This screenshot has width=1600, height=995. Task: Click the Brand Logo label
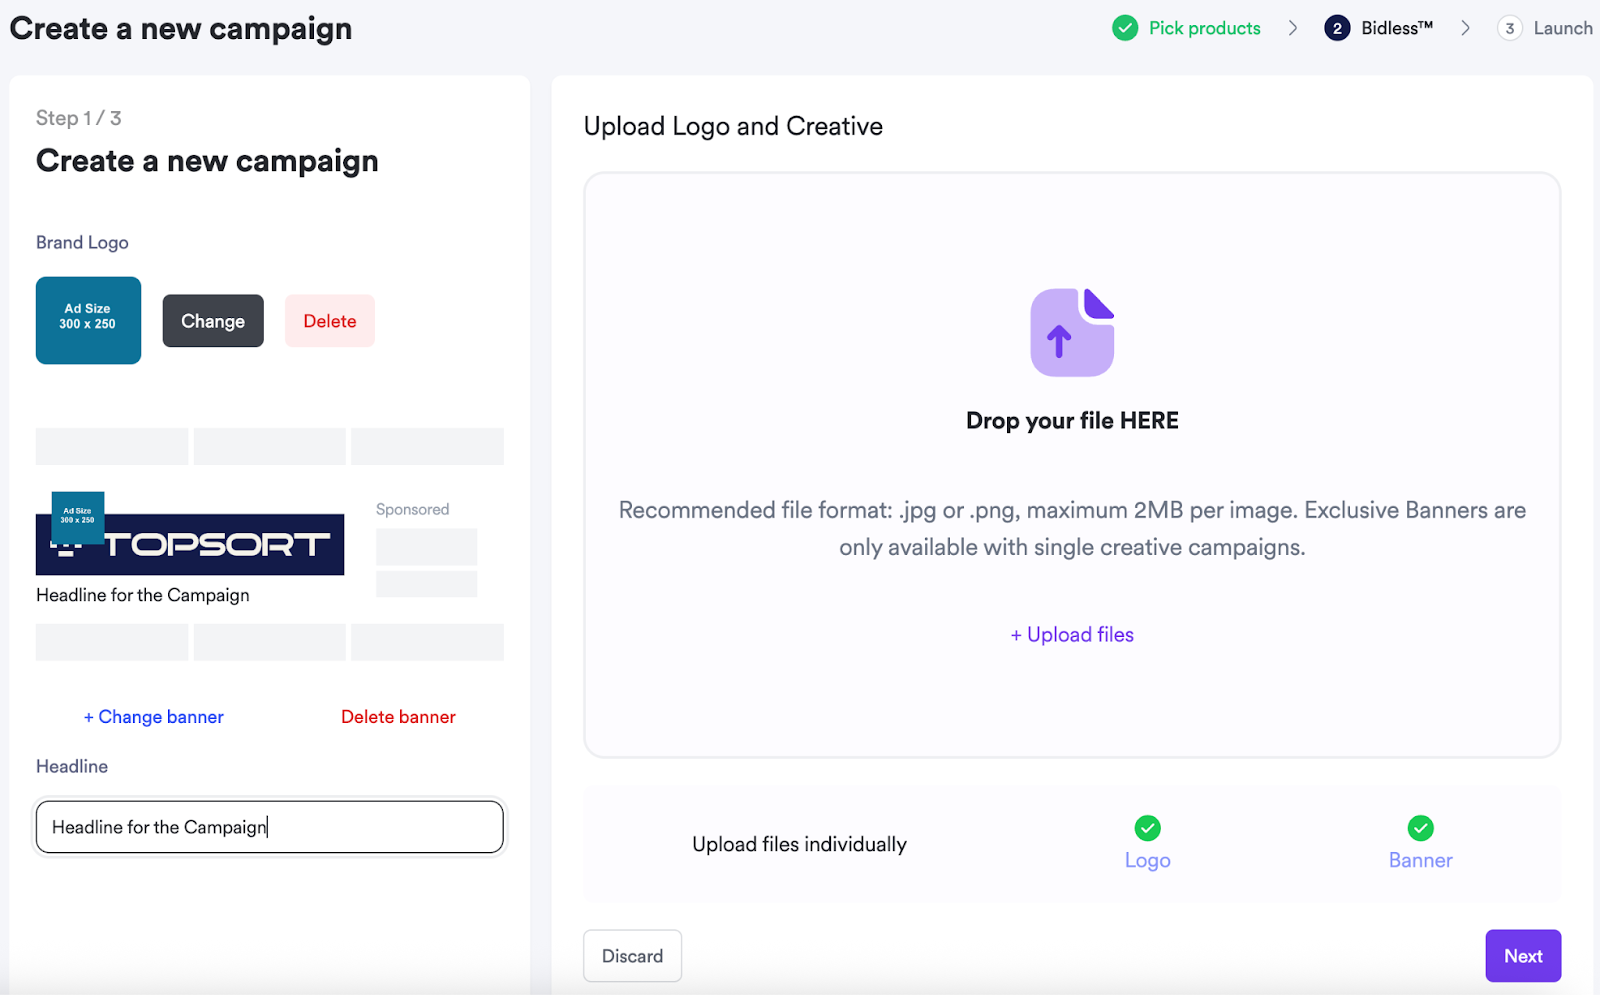[x=82, y=242]
